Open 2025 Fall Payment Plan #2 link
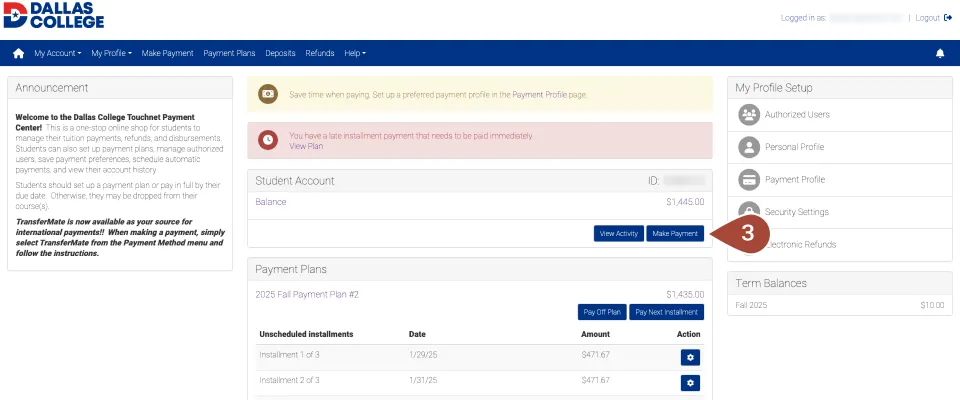This screenshot has width=960, height=400. (307, 295)
